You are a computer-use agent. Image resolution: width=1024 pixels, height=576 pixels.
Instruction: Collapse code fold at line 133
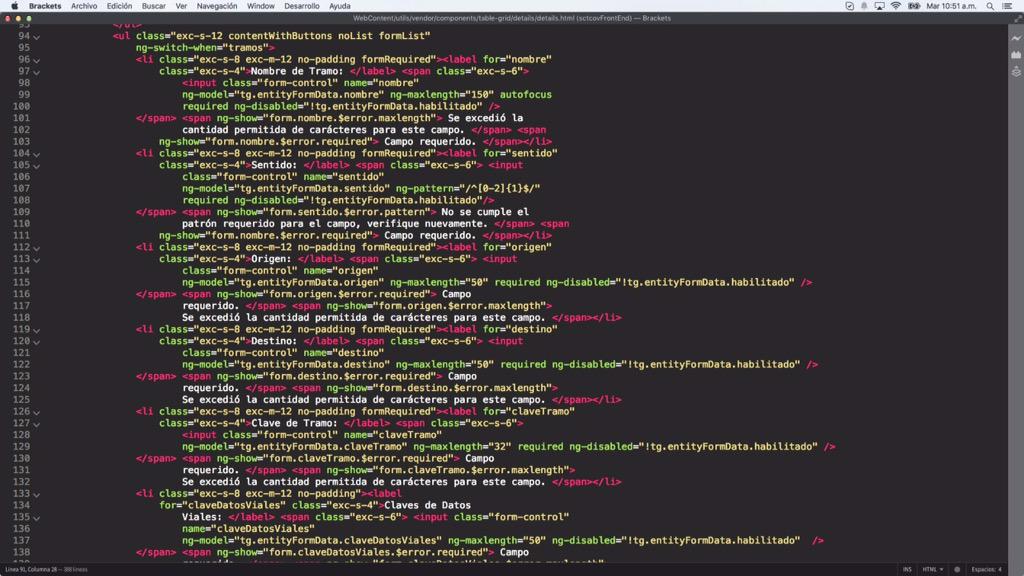click(x=37, y=494)
